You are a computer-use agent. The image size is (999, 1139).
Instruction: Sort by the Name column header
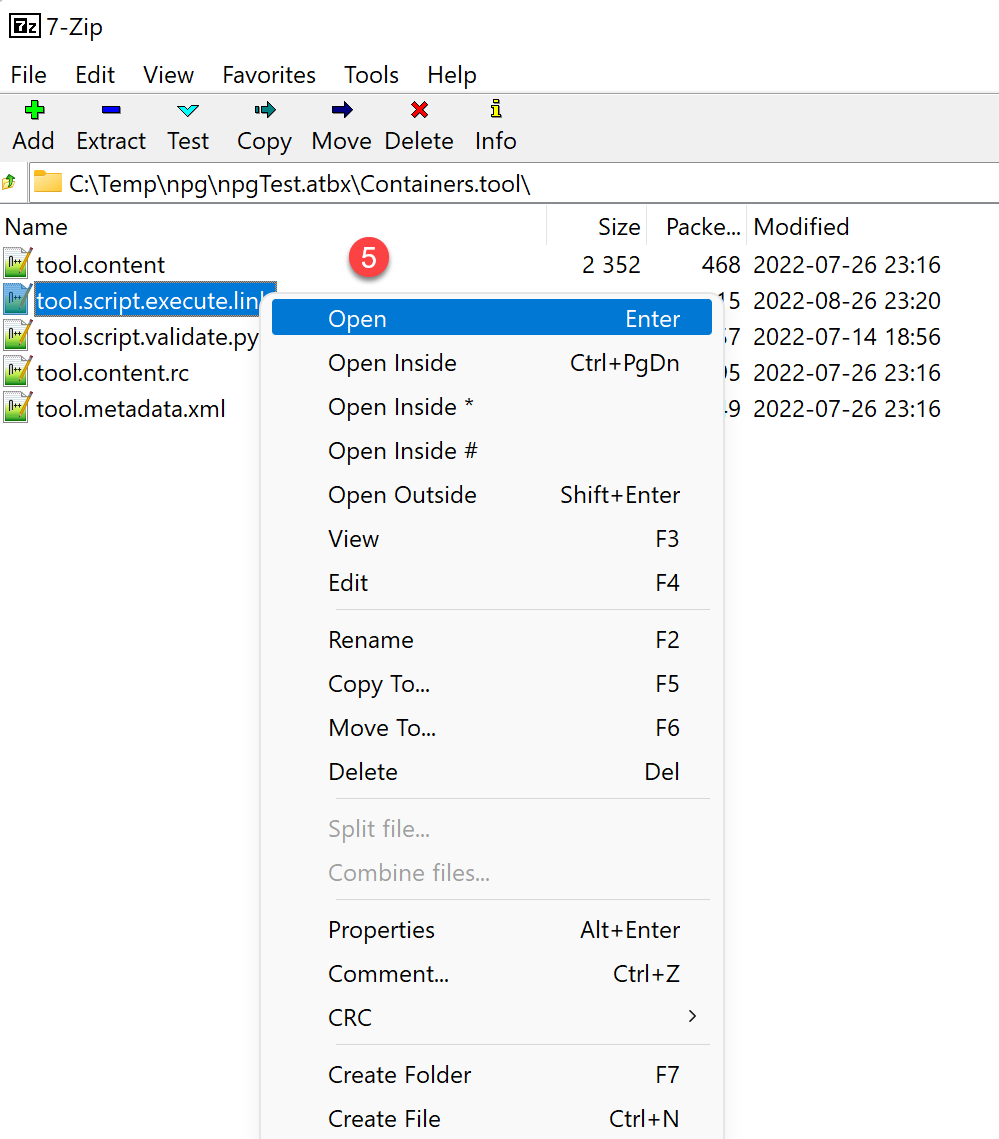[x=273, y=227]
